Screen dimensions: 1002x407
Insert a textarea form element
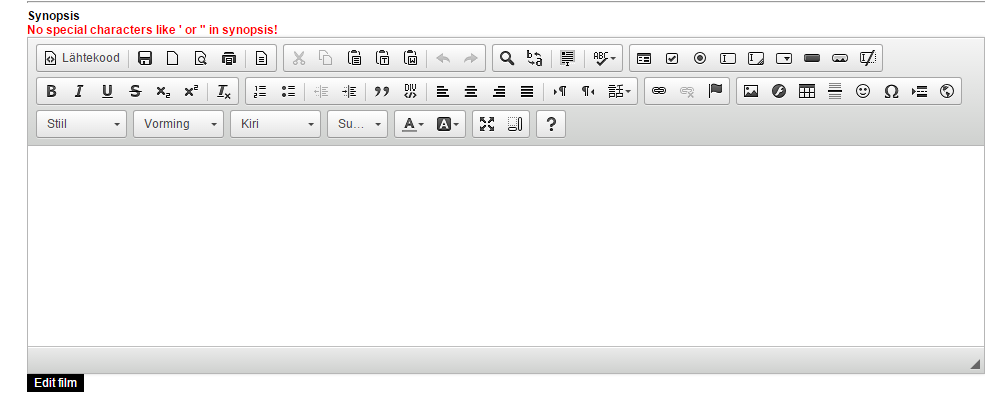(x=756, y=58)
